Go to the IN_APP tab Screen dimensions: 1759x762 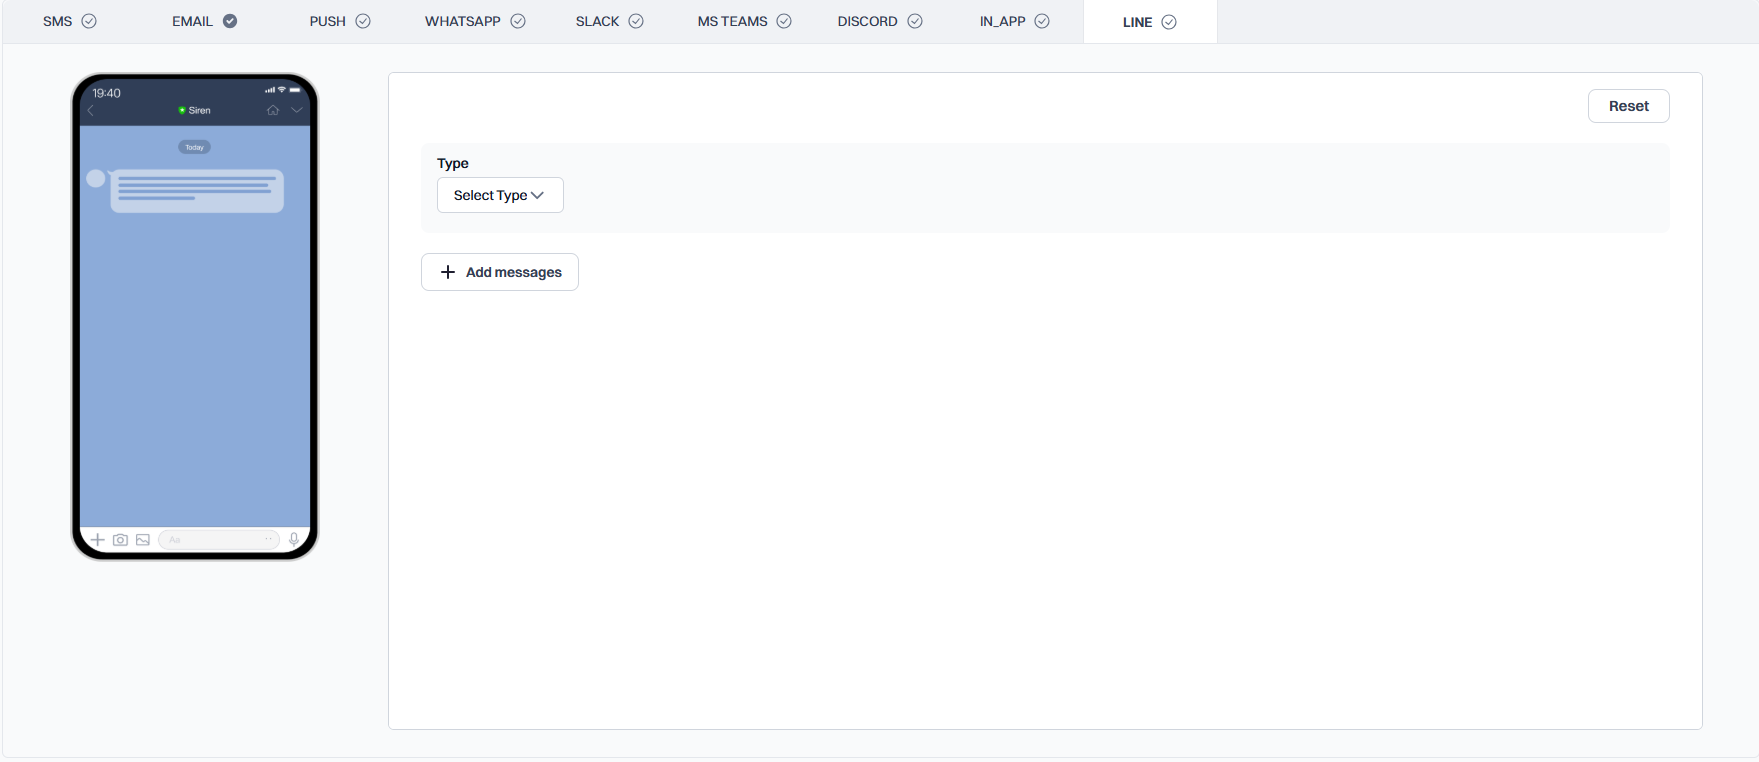pos(1014,21)
